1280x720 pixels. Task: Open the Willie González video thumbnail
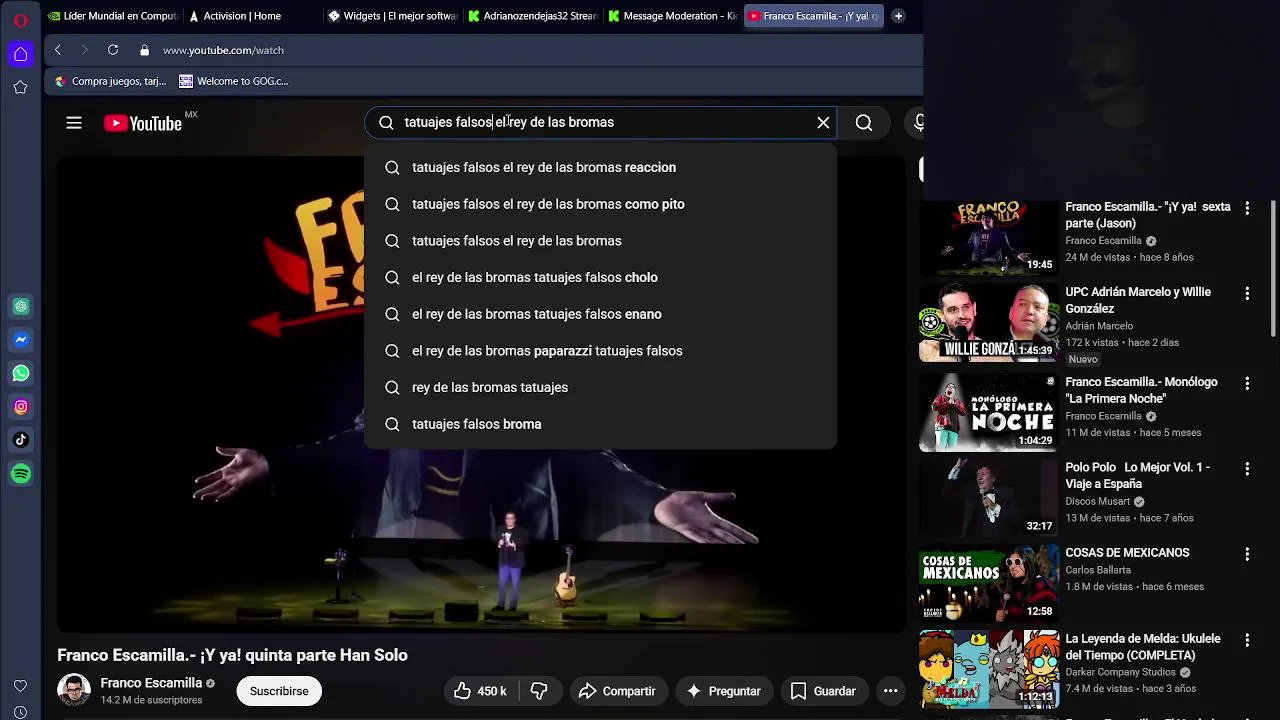[x=988, y=322]
